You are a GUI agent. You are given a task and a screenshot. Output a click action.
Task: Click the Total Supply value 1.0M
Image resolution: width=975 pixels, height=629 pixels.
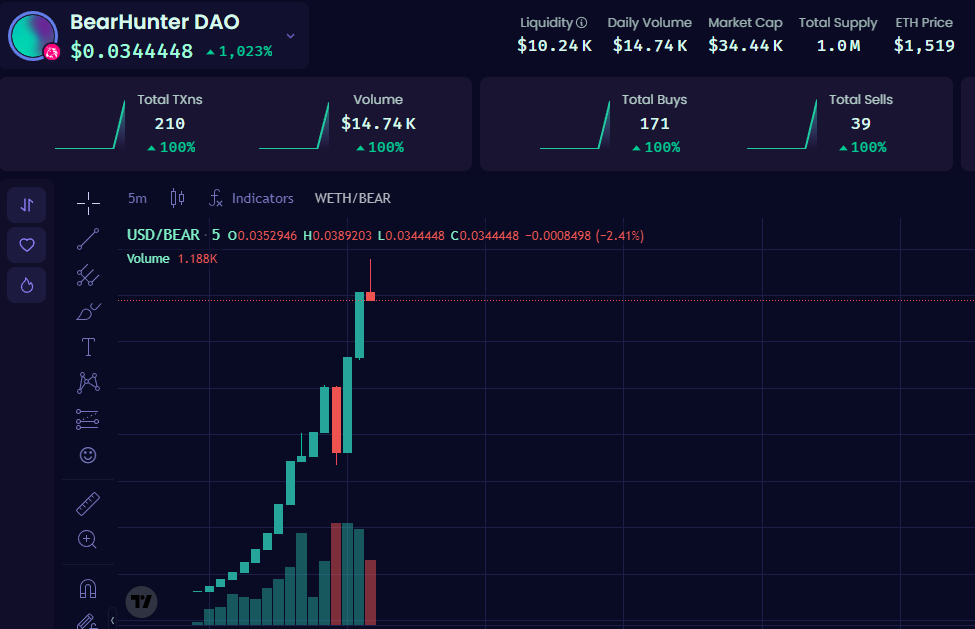tap(838, 45)
